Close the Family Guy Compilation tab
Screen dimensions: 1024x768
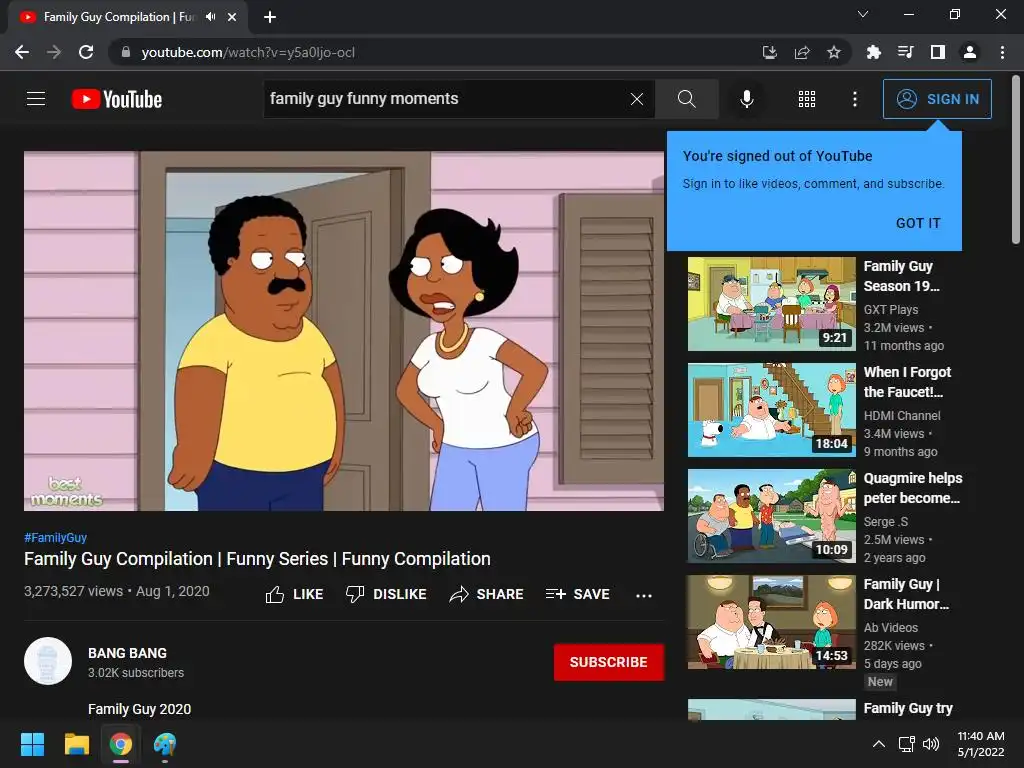(x=232, y=17)
